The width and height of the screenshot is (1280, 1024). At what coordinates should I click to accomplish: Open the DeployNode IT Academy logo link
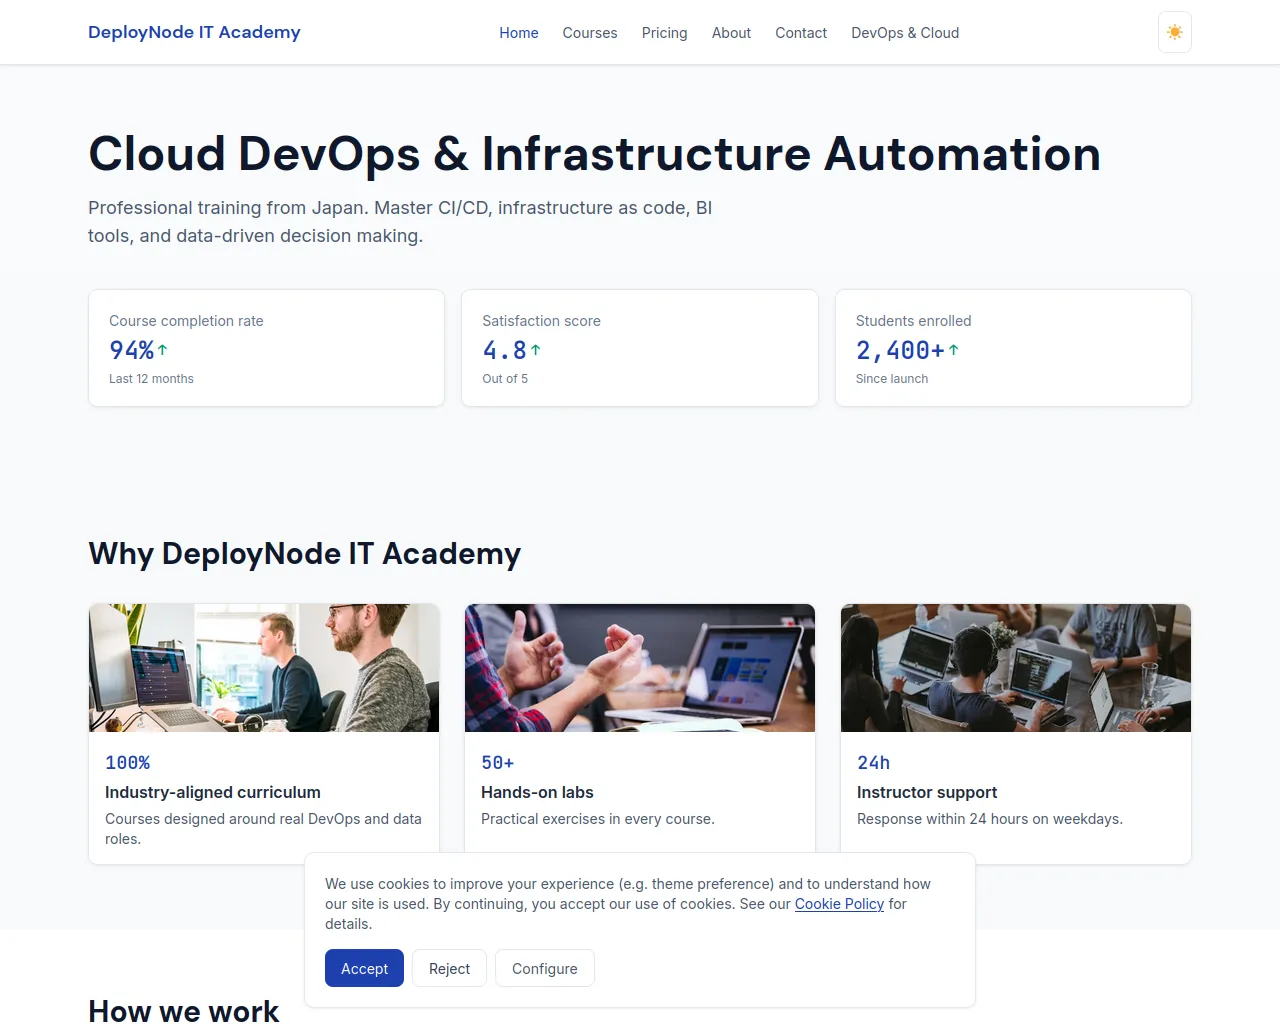coord(194,32)
